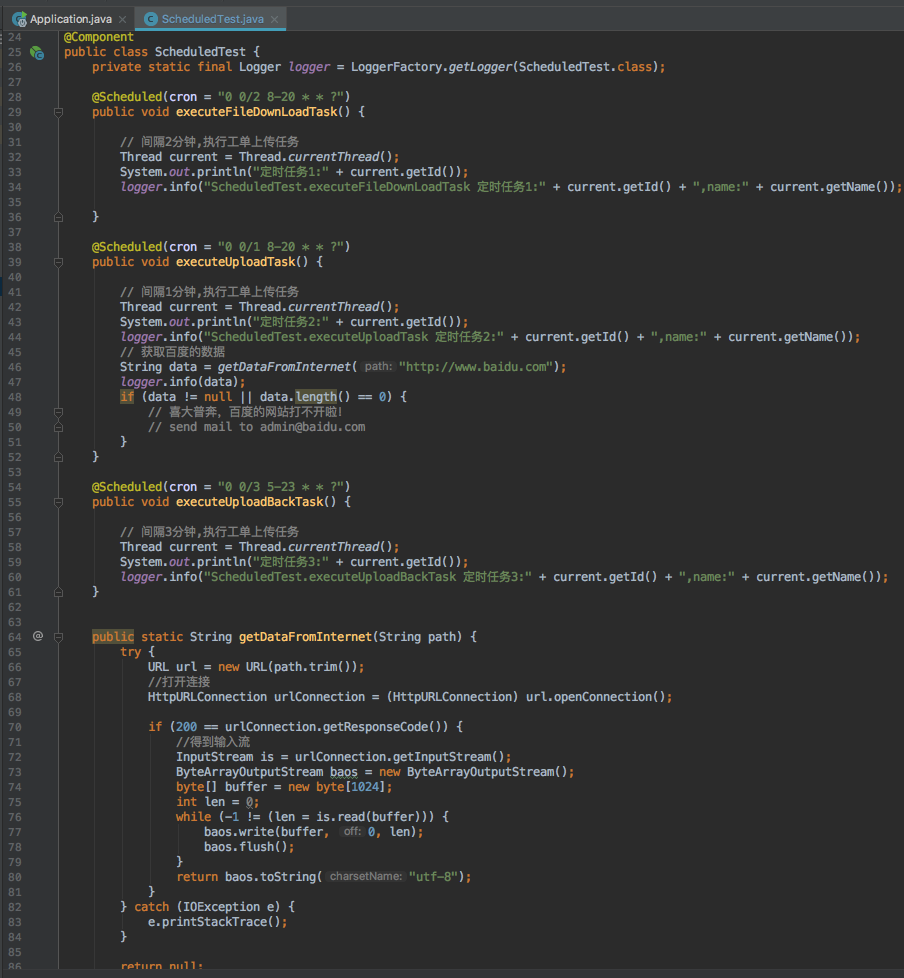
Task: Click the Spring bean icon beside ScheduledTest class
Action: 36,51
